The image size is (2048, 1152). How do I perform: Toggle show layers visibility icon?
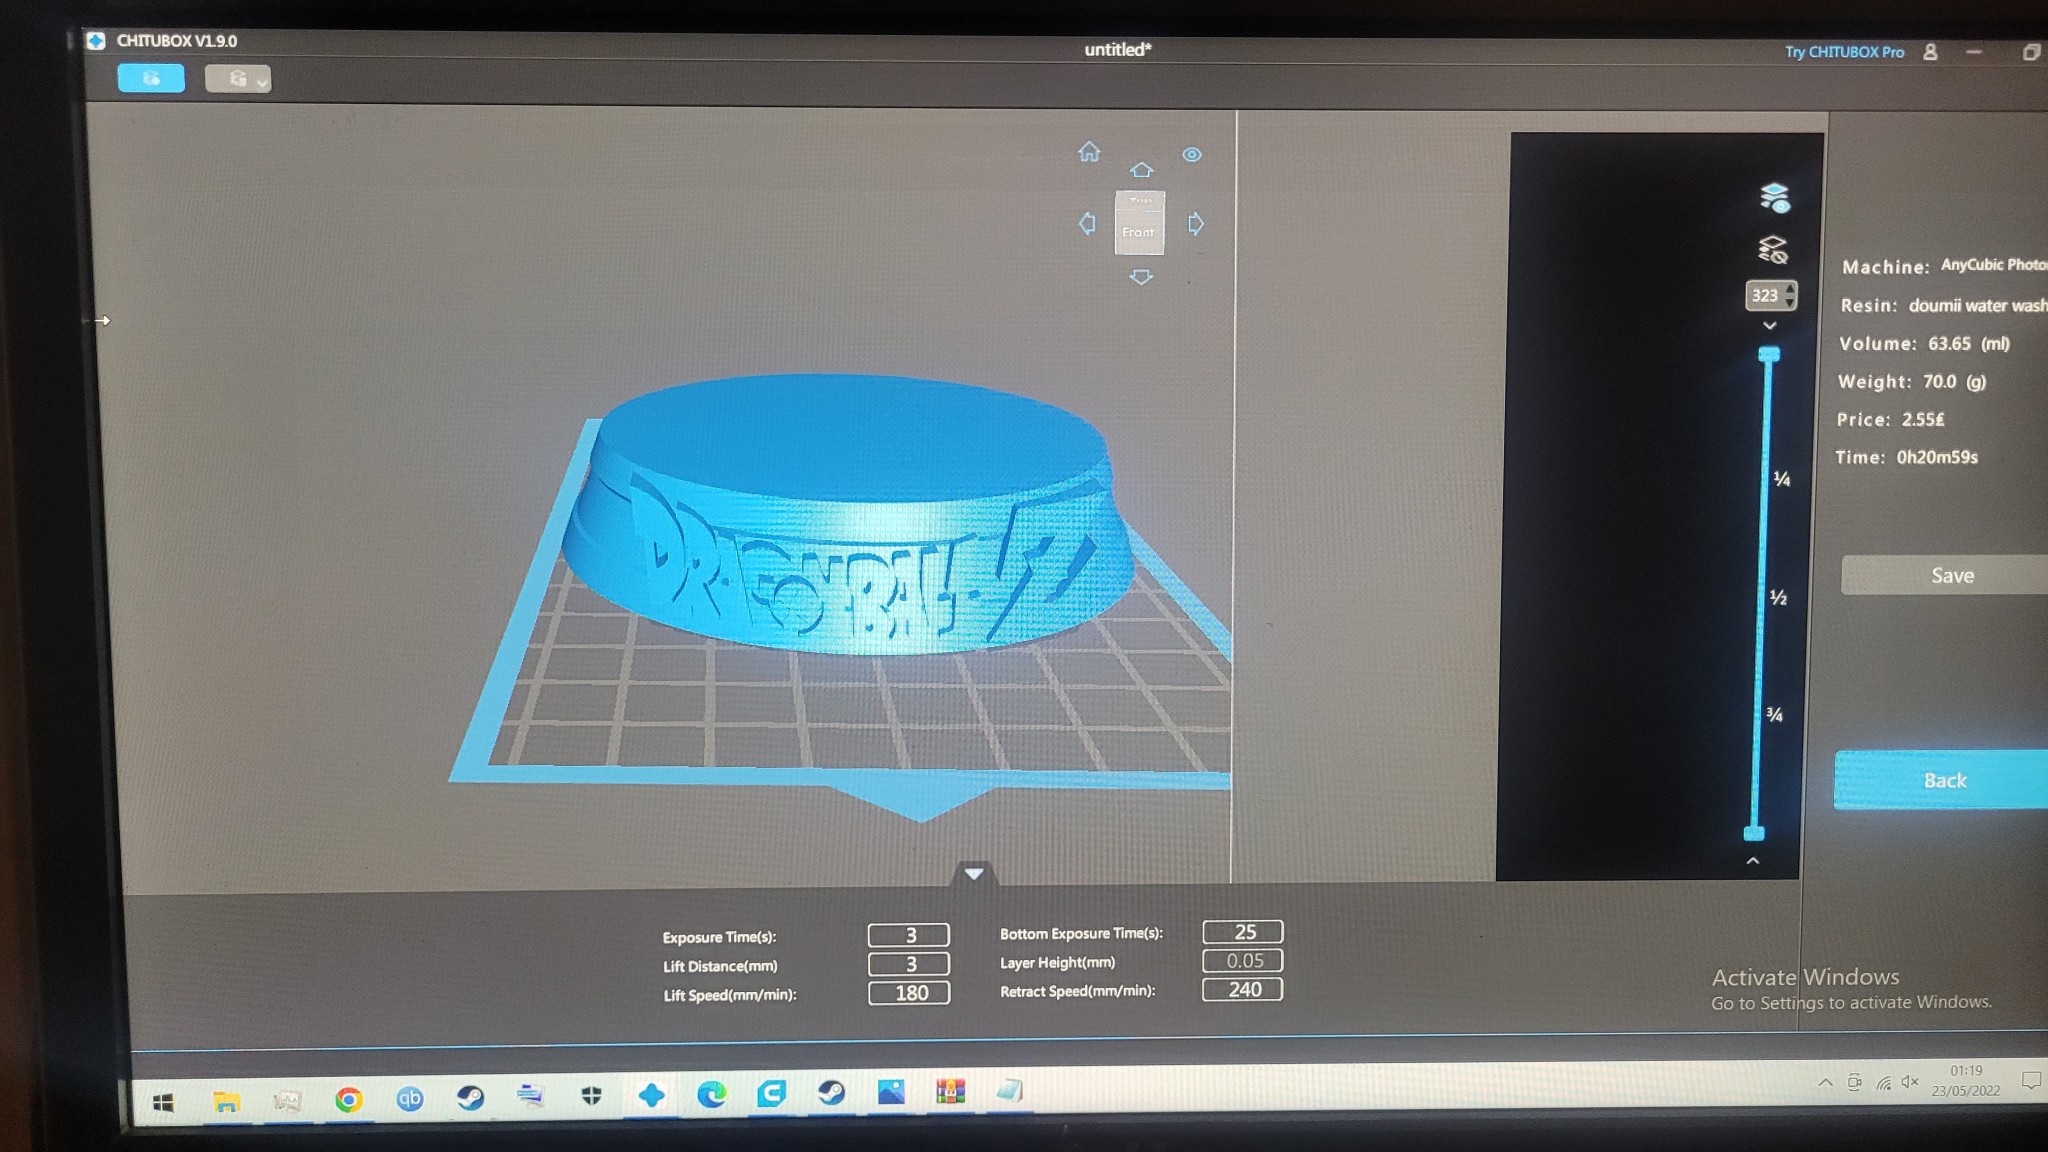pos(1774,197)
